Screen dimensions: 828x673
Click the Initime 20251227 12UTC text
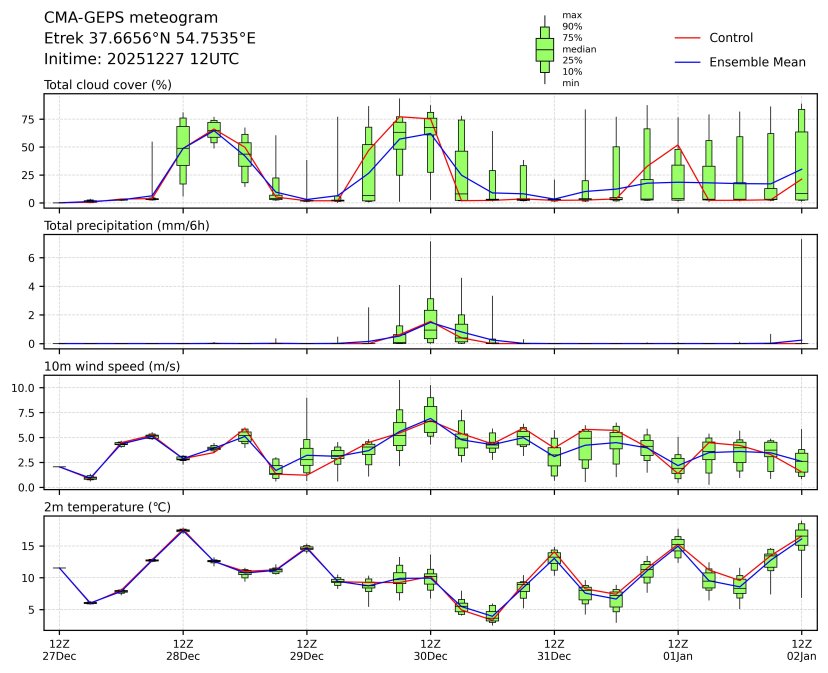(141, 59)
